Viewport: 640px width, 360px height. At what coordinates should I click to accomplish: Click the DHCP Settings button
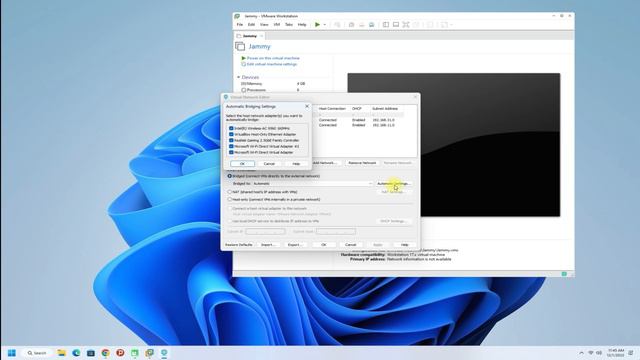(x=394, y=221)
